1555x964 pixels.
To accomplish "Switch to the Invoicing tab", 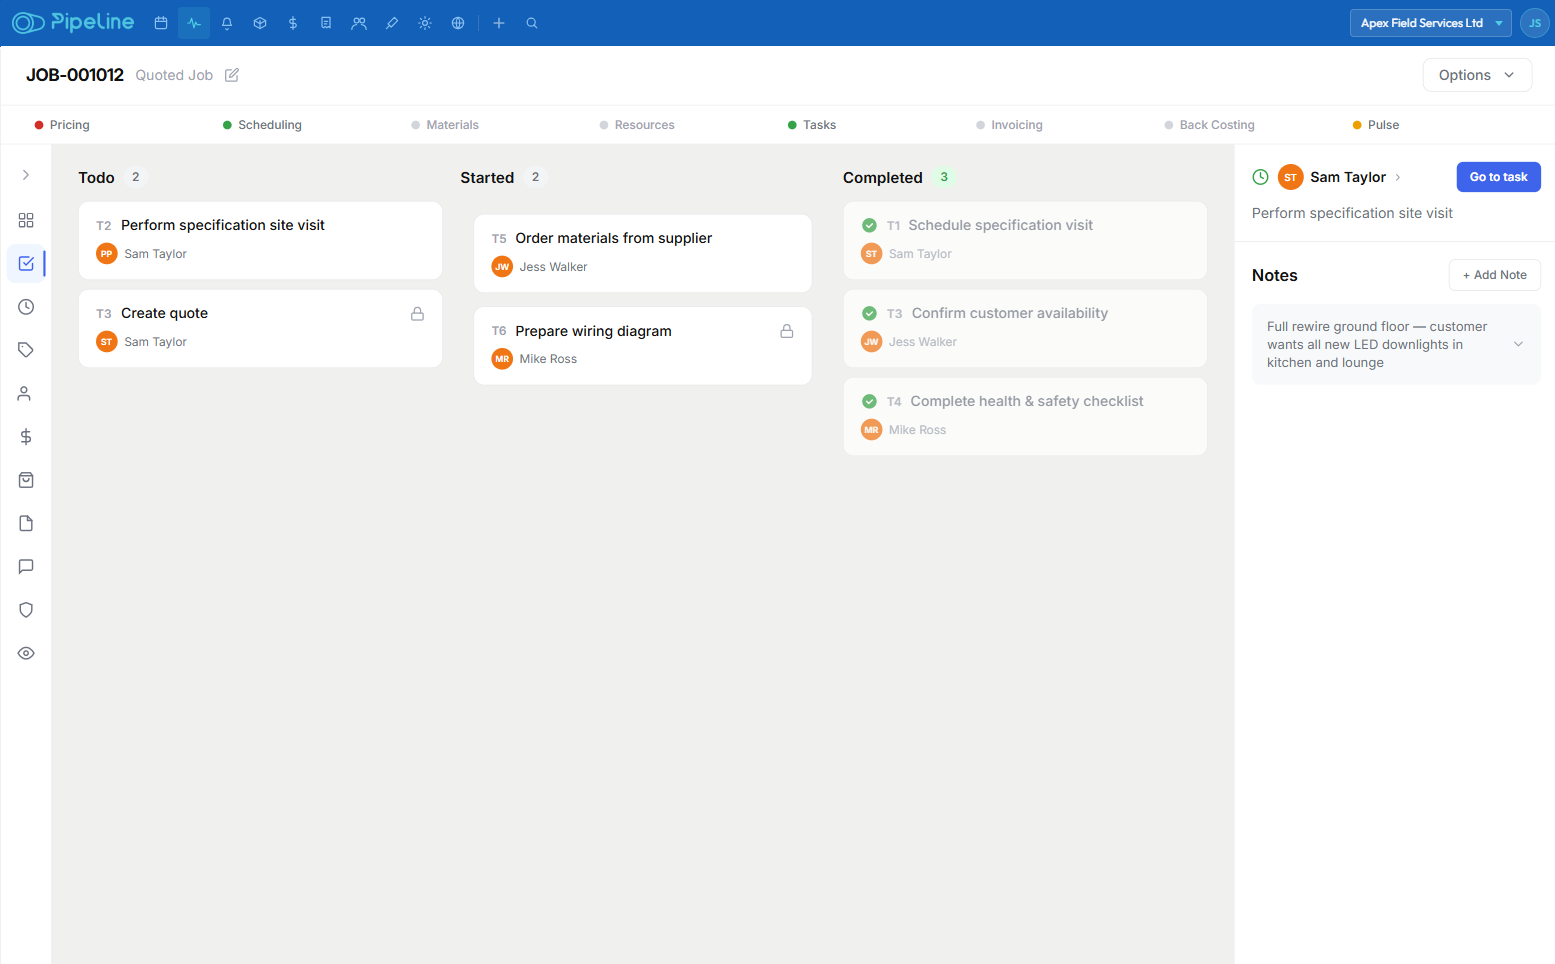I will pyautogui.click(x=1017, y=124).
